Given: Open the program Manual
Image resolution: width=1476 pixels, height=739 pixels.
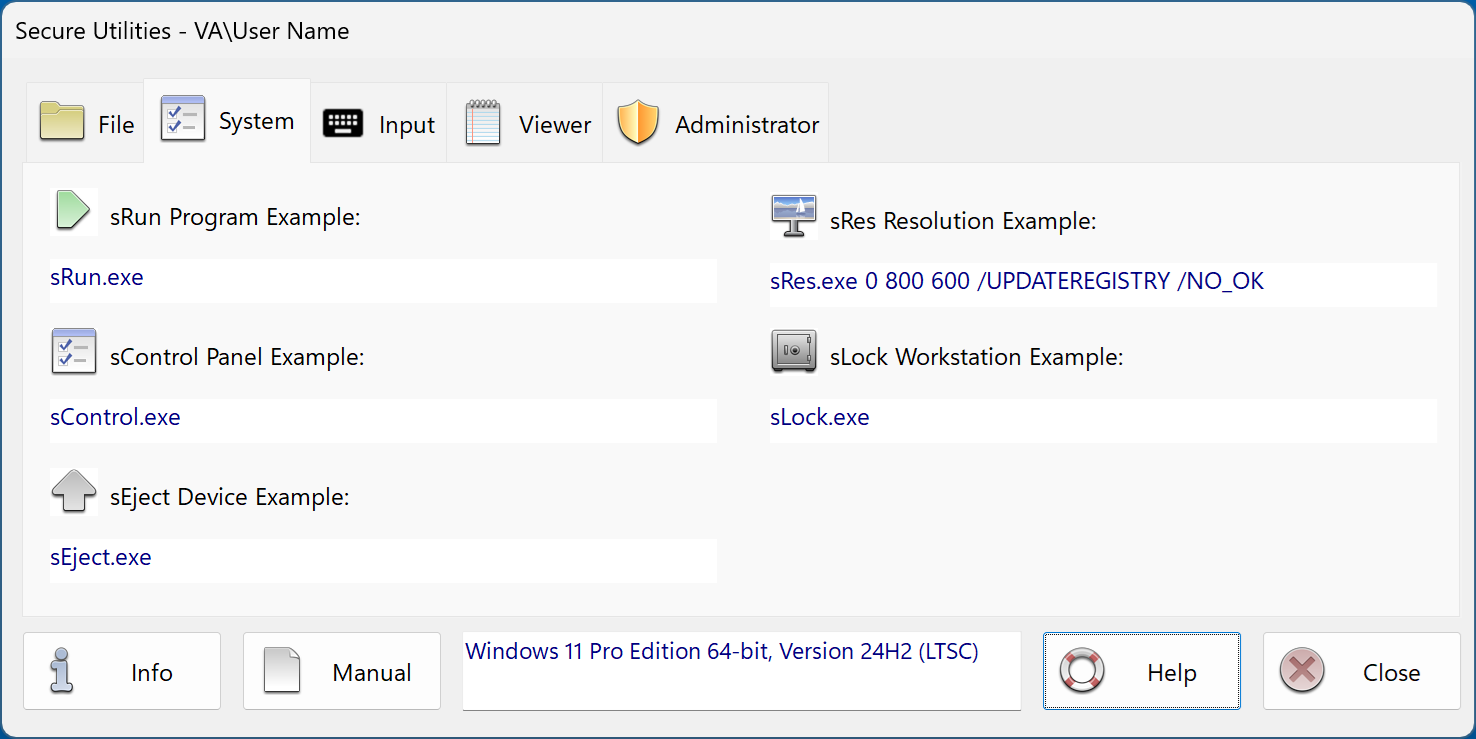Looking at the screenshot, I should [x=341, y=671].
